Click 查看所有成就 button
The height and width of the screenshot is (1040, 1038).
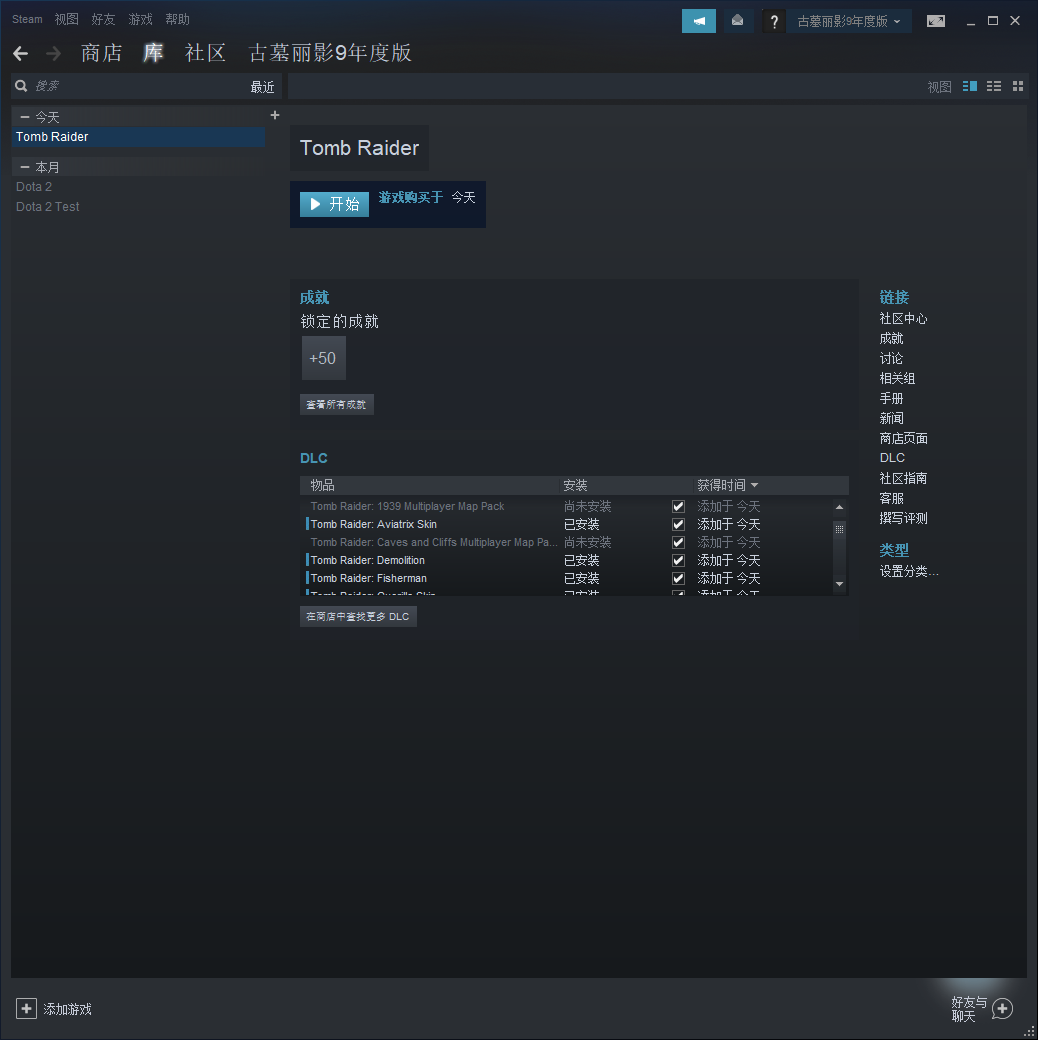click(337, 405)
